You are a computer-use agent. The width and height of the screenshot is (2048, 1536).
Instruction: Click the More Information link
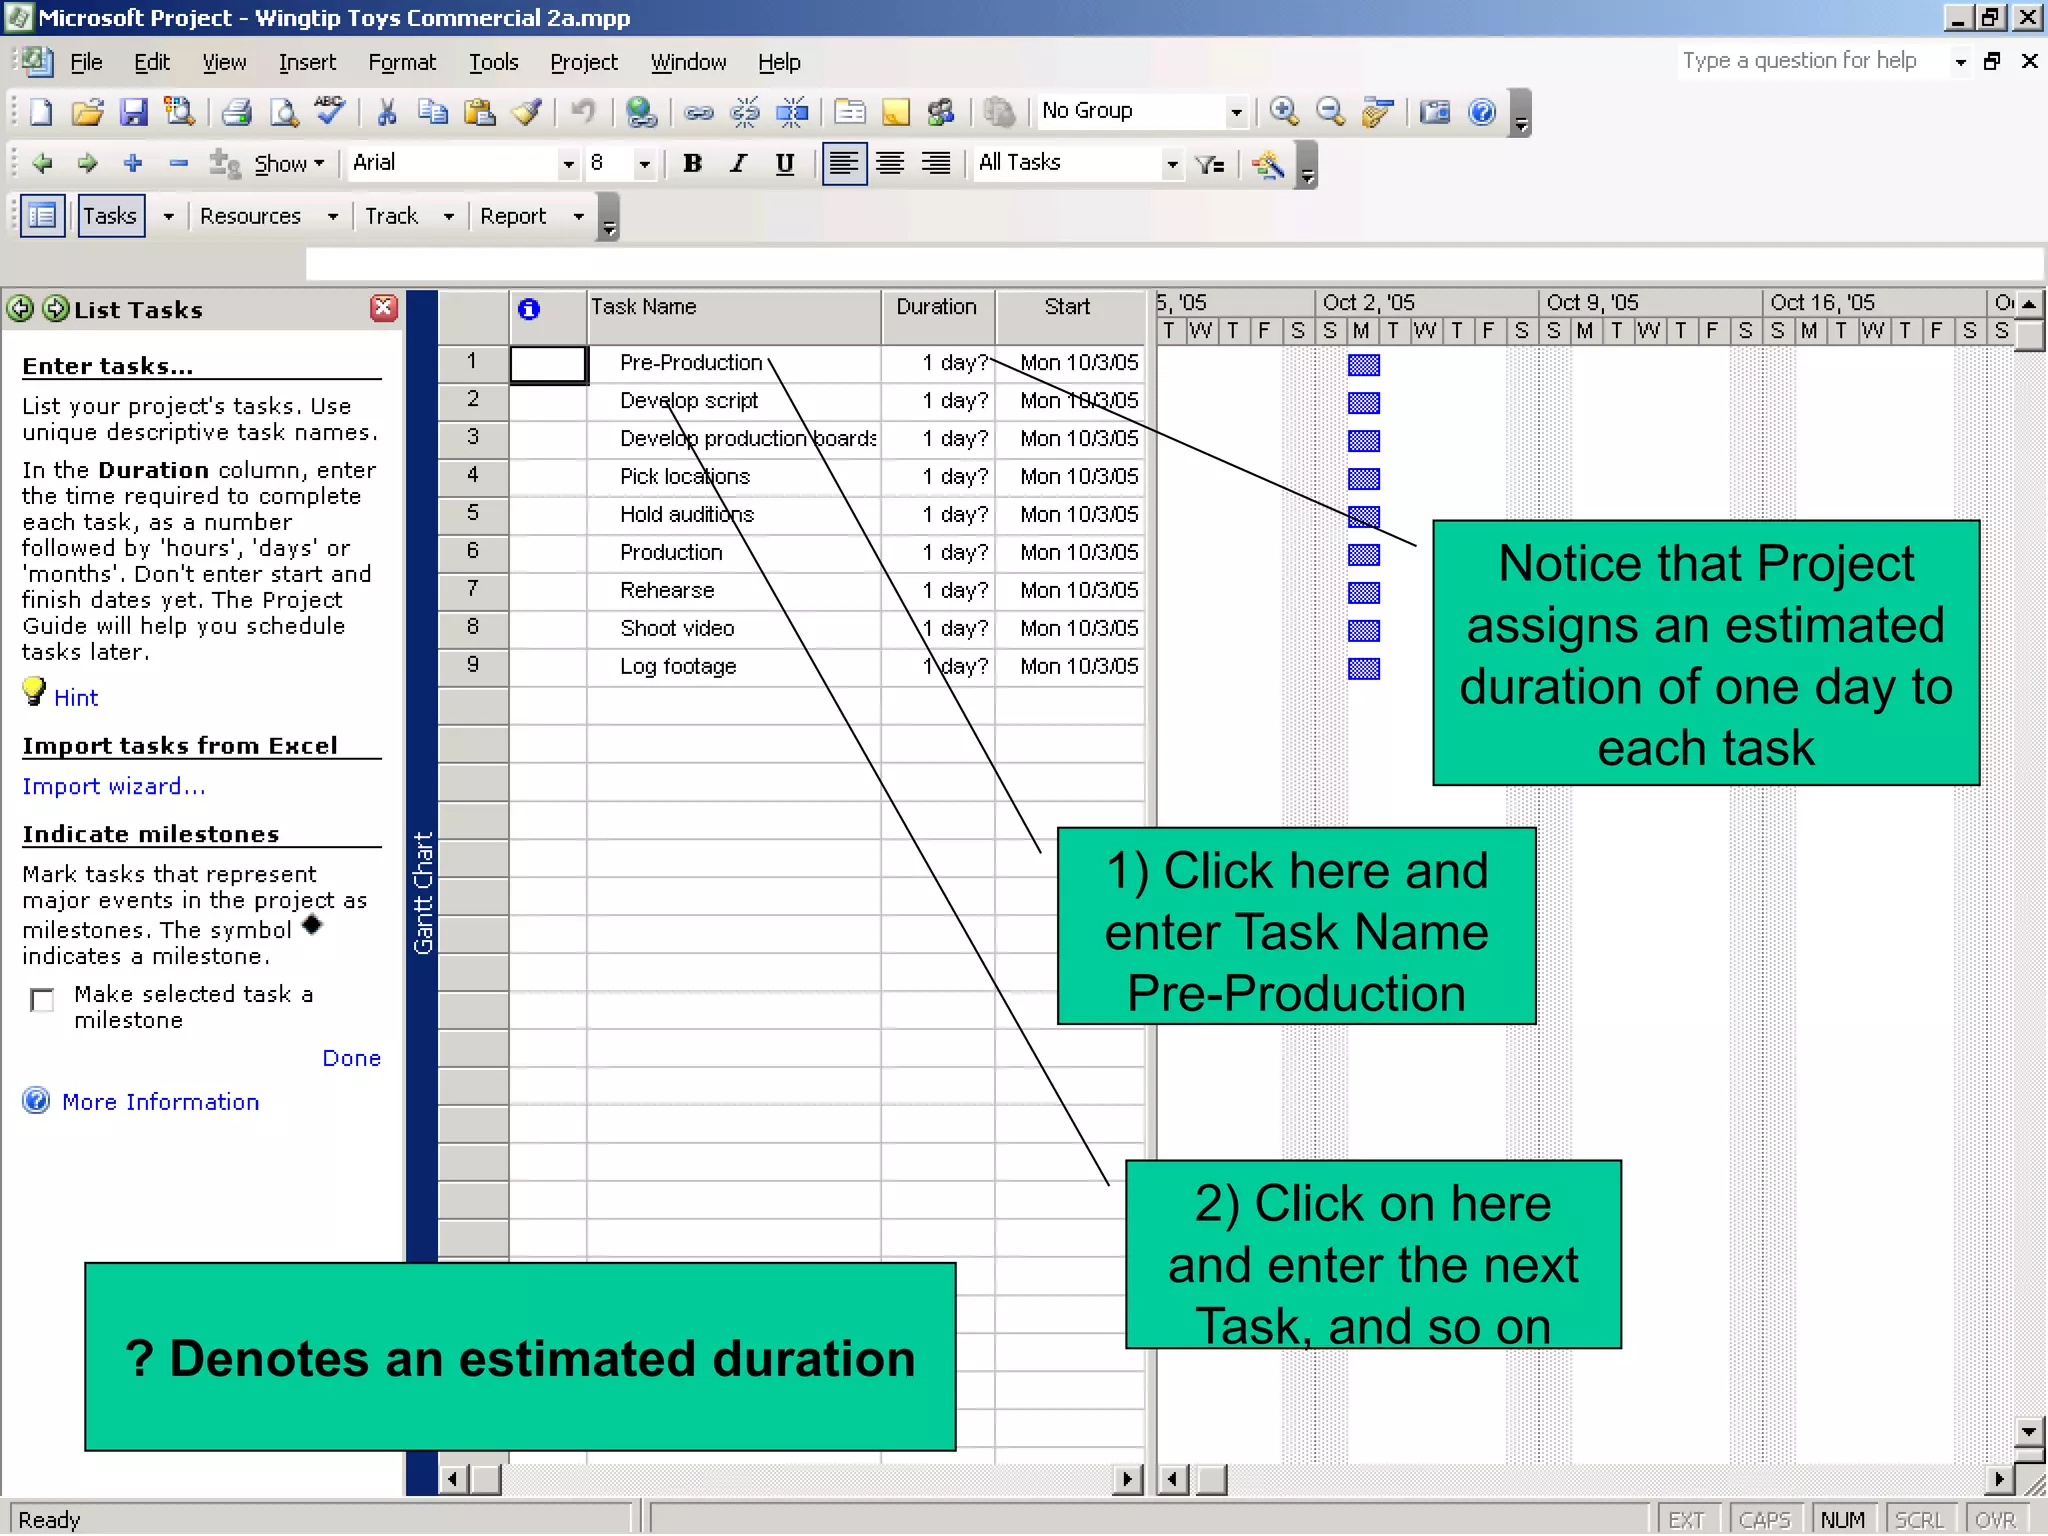pos(160,1102)
